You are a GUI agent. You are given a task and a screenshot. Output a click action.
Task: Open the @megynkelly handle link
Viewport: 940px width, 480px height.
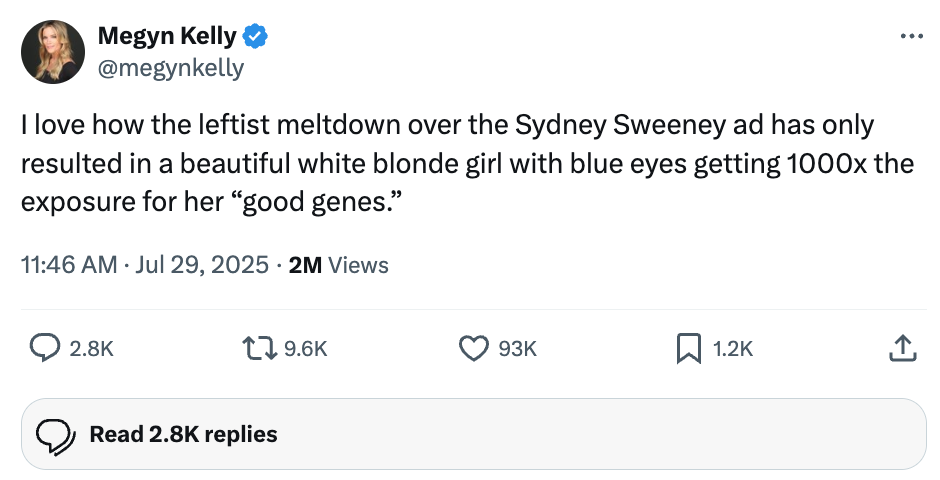coord(170,68)
